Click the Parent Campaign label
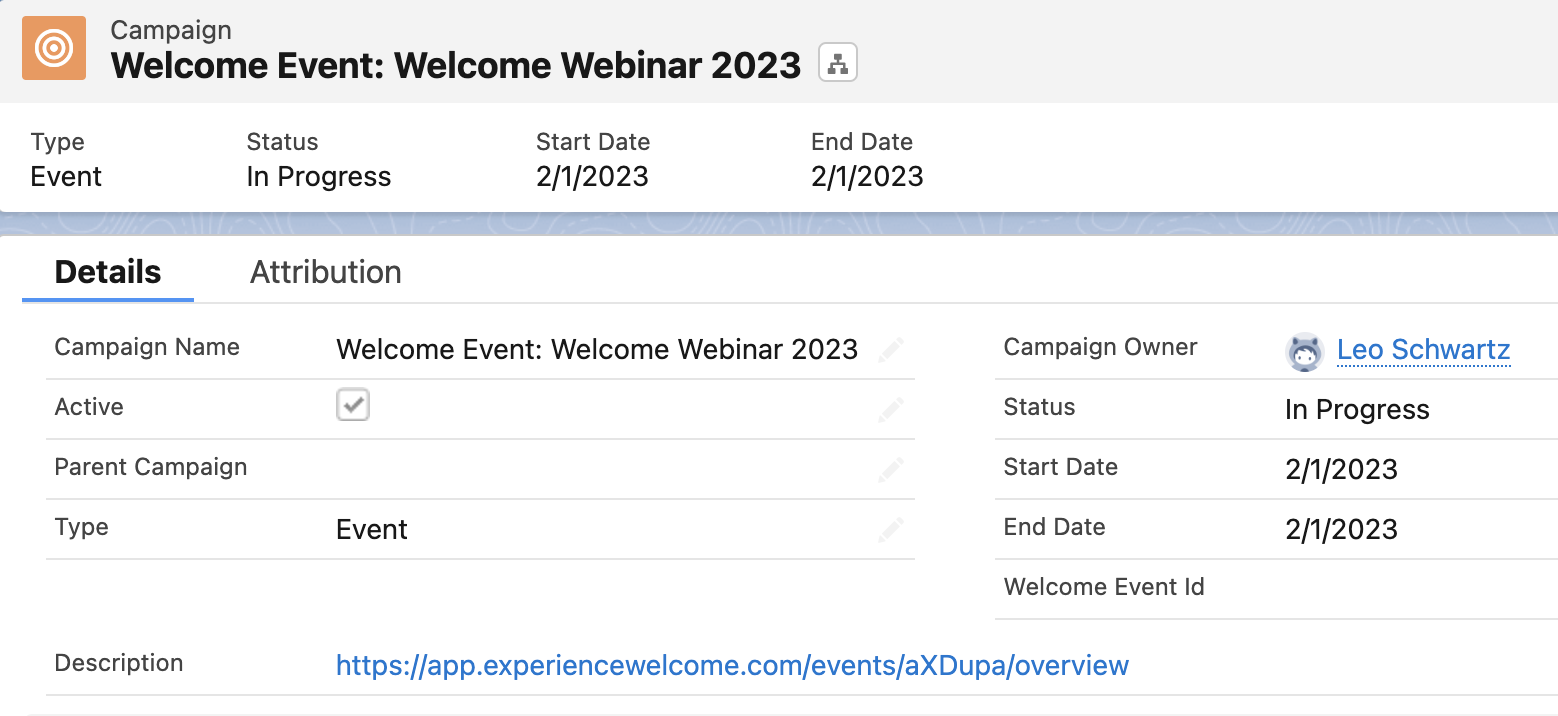This screenshot has height=716, width=1558. [150, 467]
